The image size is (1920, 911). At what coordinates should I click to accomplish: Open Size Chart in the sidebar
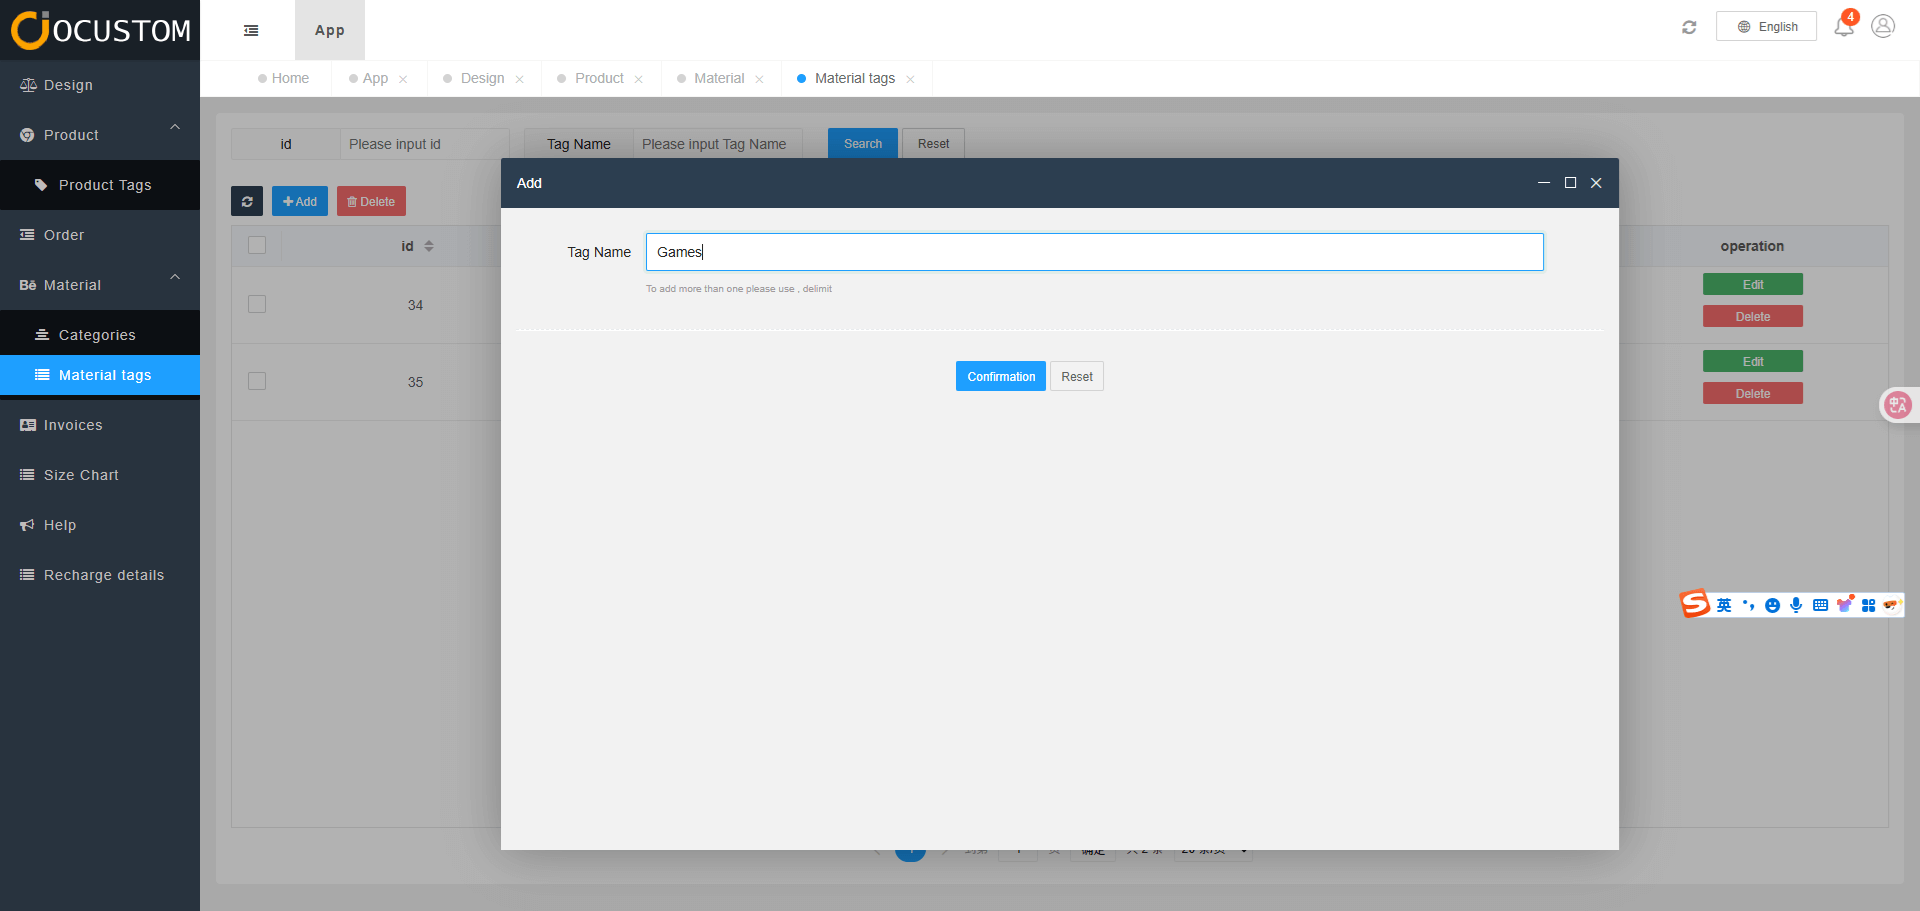tap(81, 475)
